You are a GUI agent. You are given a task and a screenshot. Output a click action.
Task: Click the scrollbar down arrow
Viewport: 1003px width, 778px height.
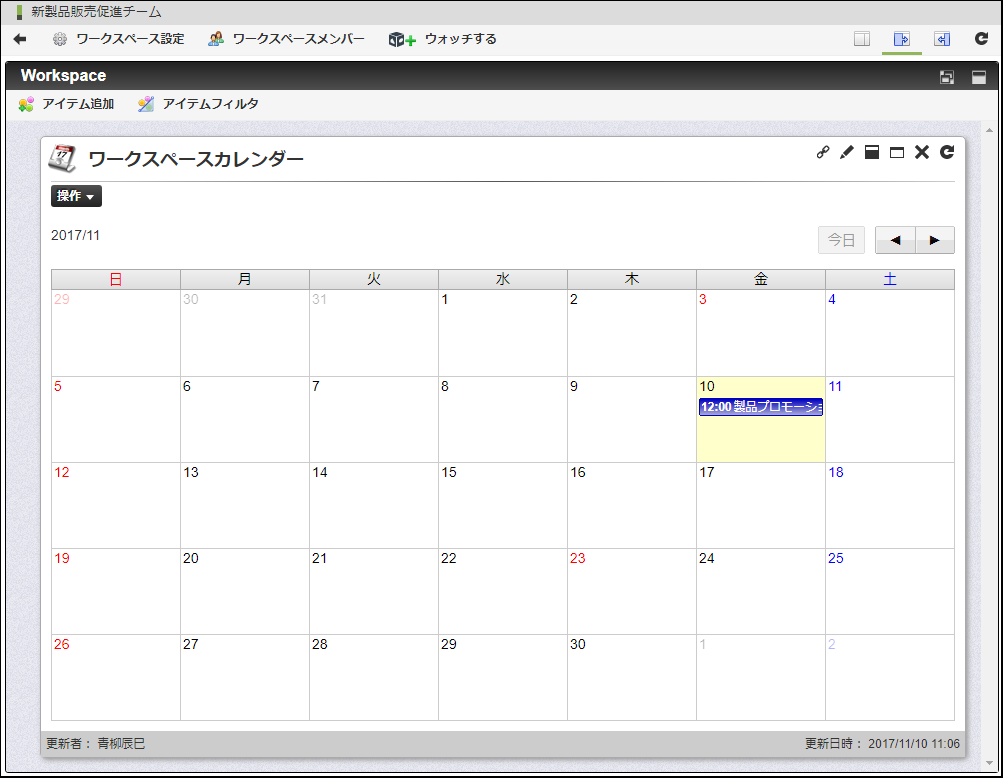[x=989, y=763]
